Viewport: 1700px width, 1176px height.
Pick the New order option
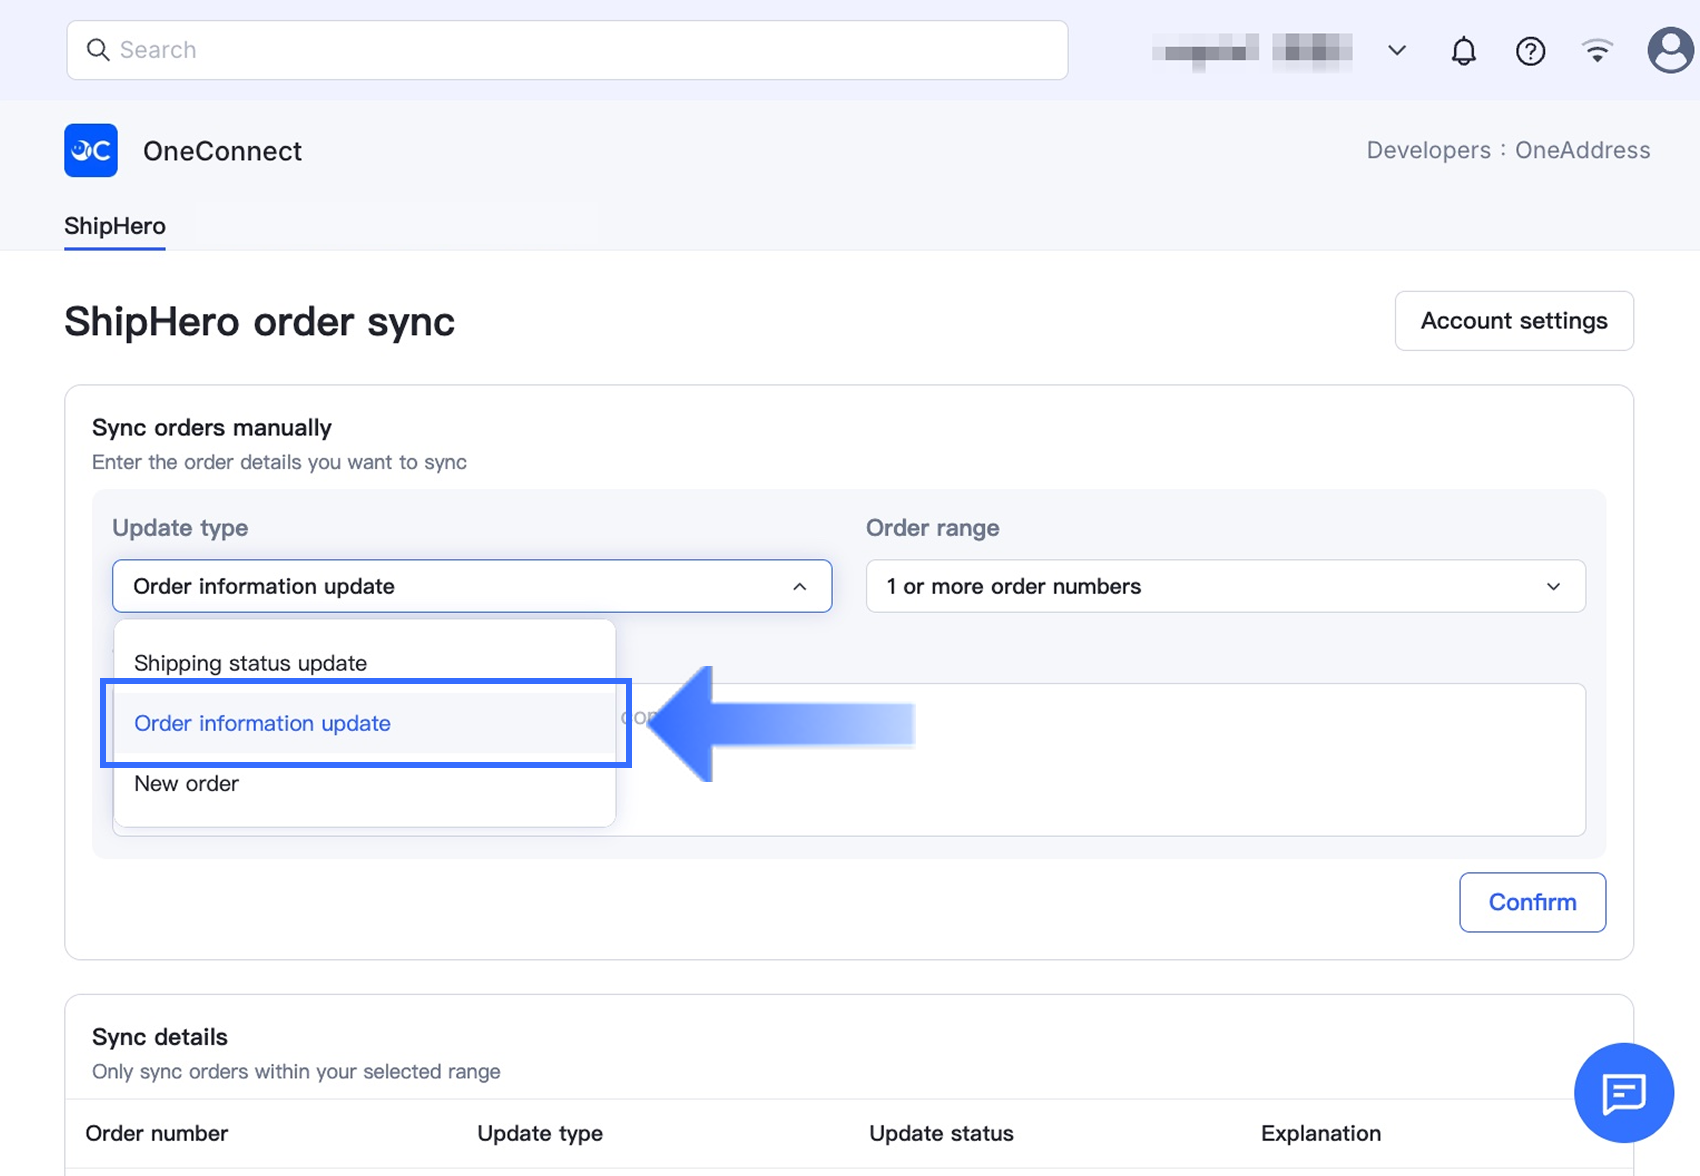(187, 783)
